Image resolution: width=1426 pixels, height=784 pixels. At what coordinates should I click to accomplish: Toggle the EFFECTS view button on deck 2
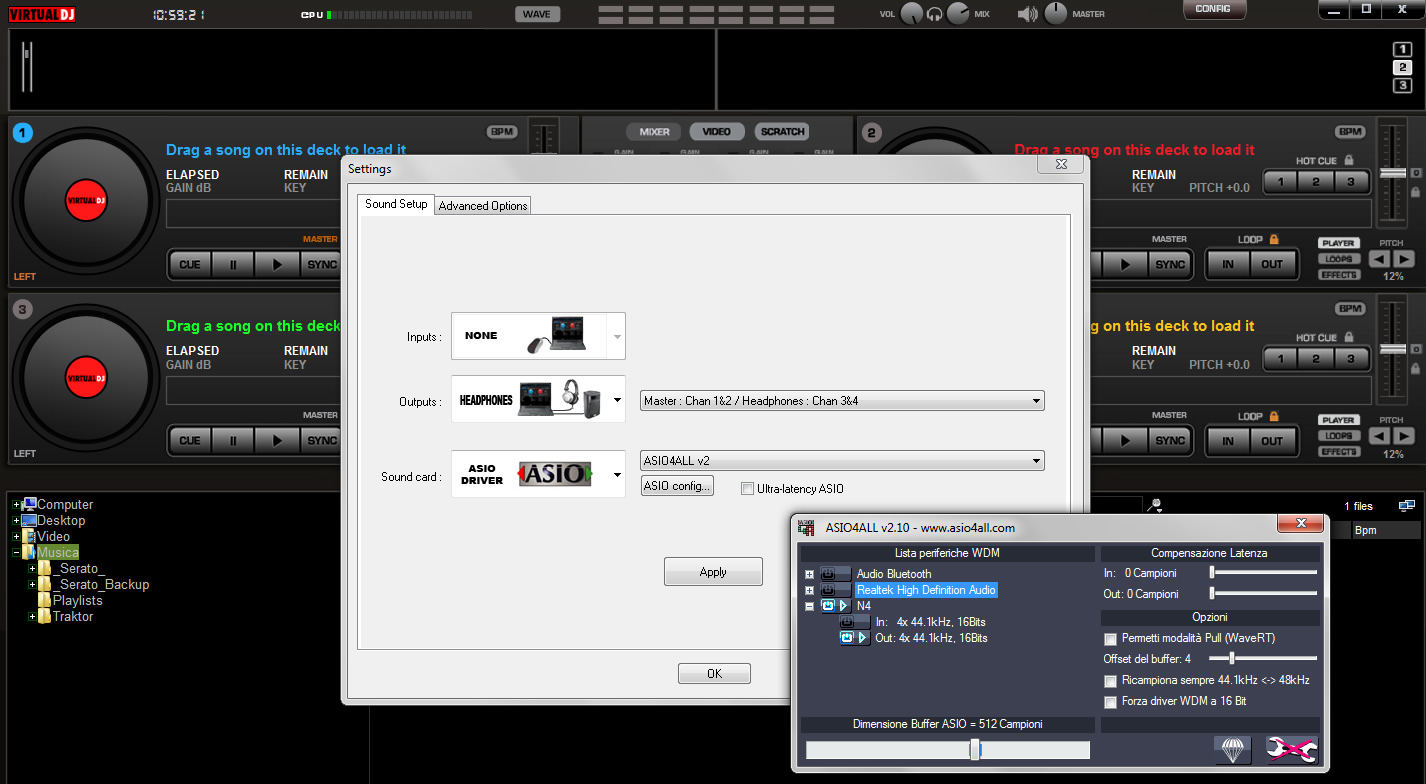1338,275
